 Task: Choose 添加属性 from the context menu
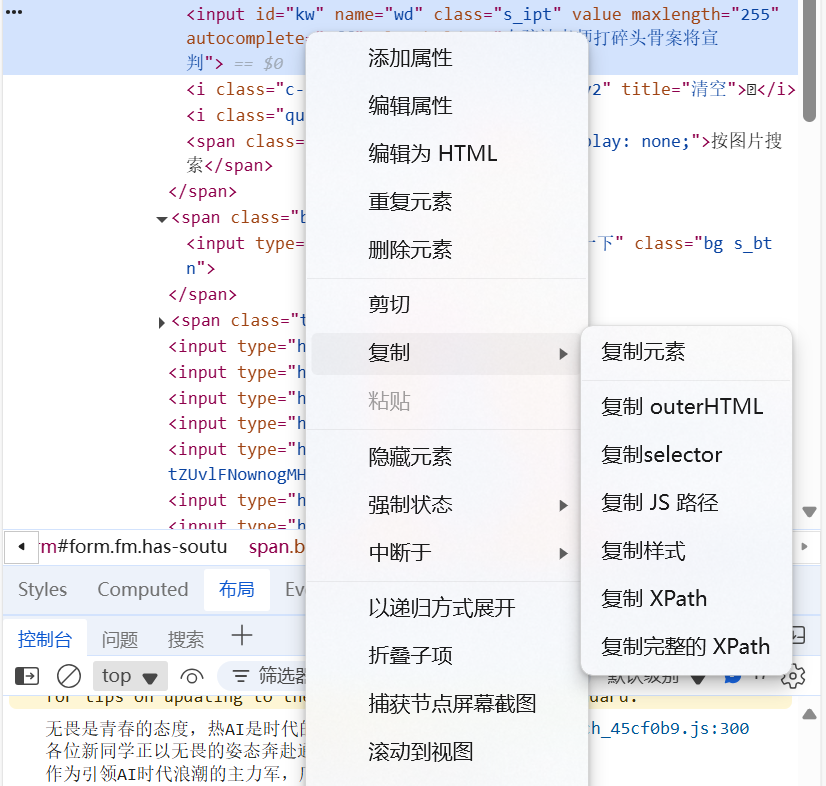[x=446, y=58]
